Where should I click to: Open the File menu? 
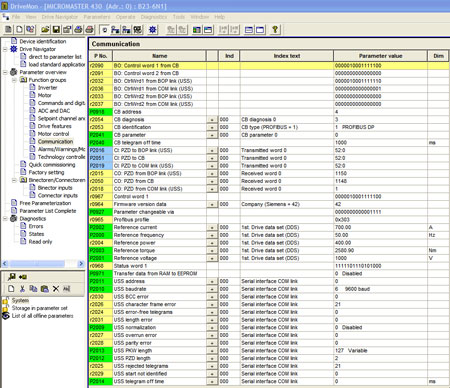click(16, 17)
